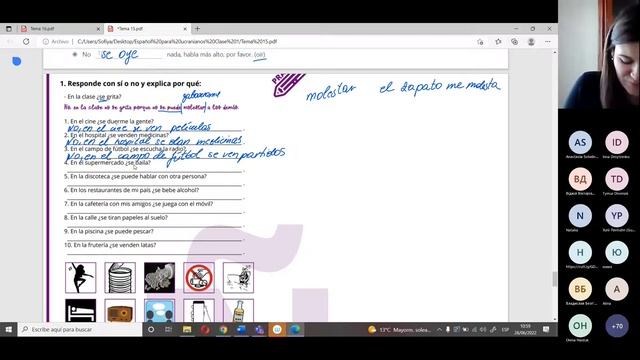Click the spilled pills image thumbnail
The width and height of the screenshot is (640, 360).
[159, 278]
